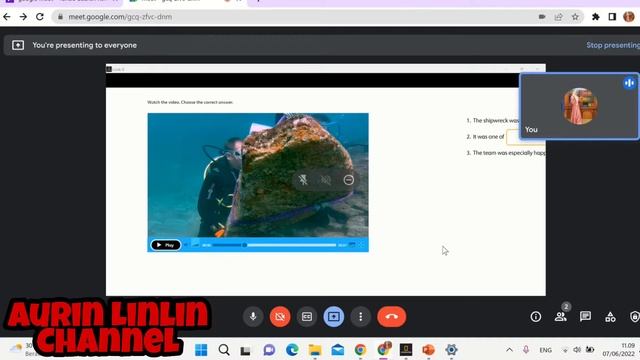Open the Chrome profile avatar

tap(629, 17)
